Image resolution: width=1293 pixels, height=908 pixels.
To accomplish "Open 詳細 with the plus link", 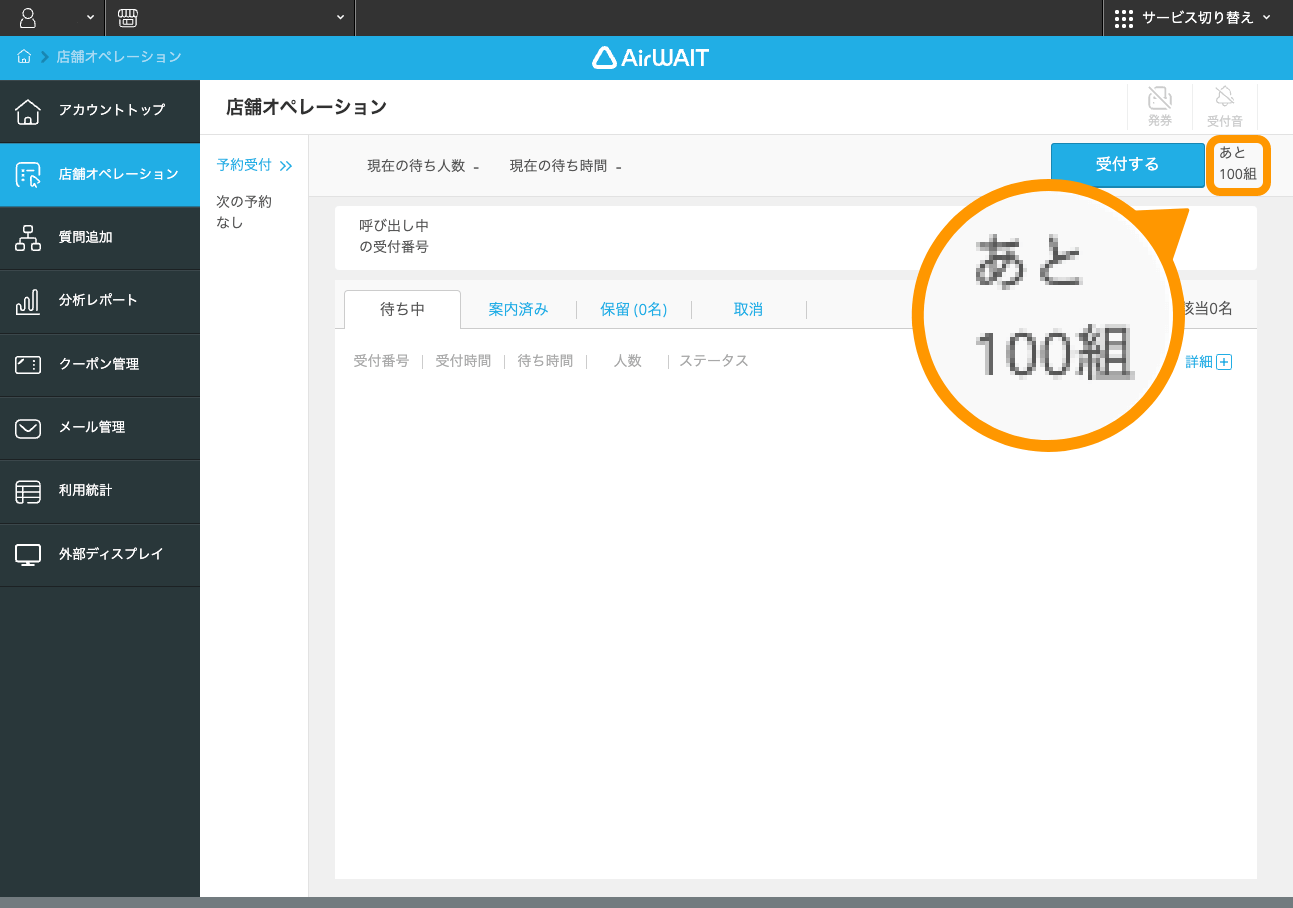I will click(1208, 361).
